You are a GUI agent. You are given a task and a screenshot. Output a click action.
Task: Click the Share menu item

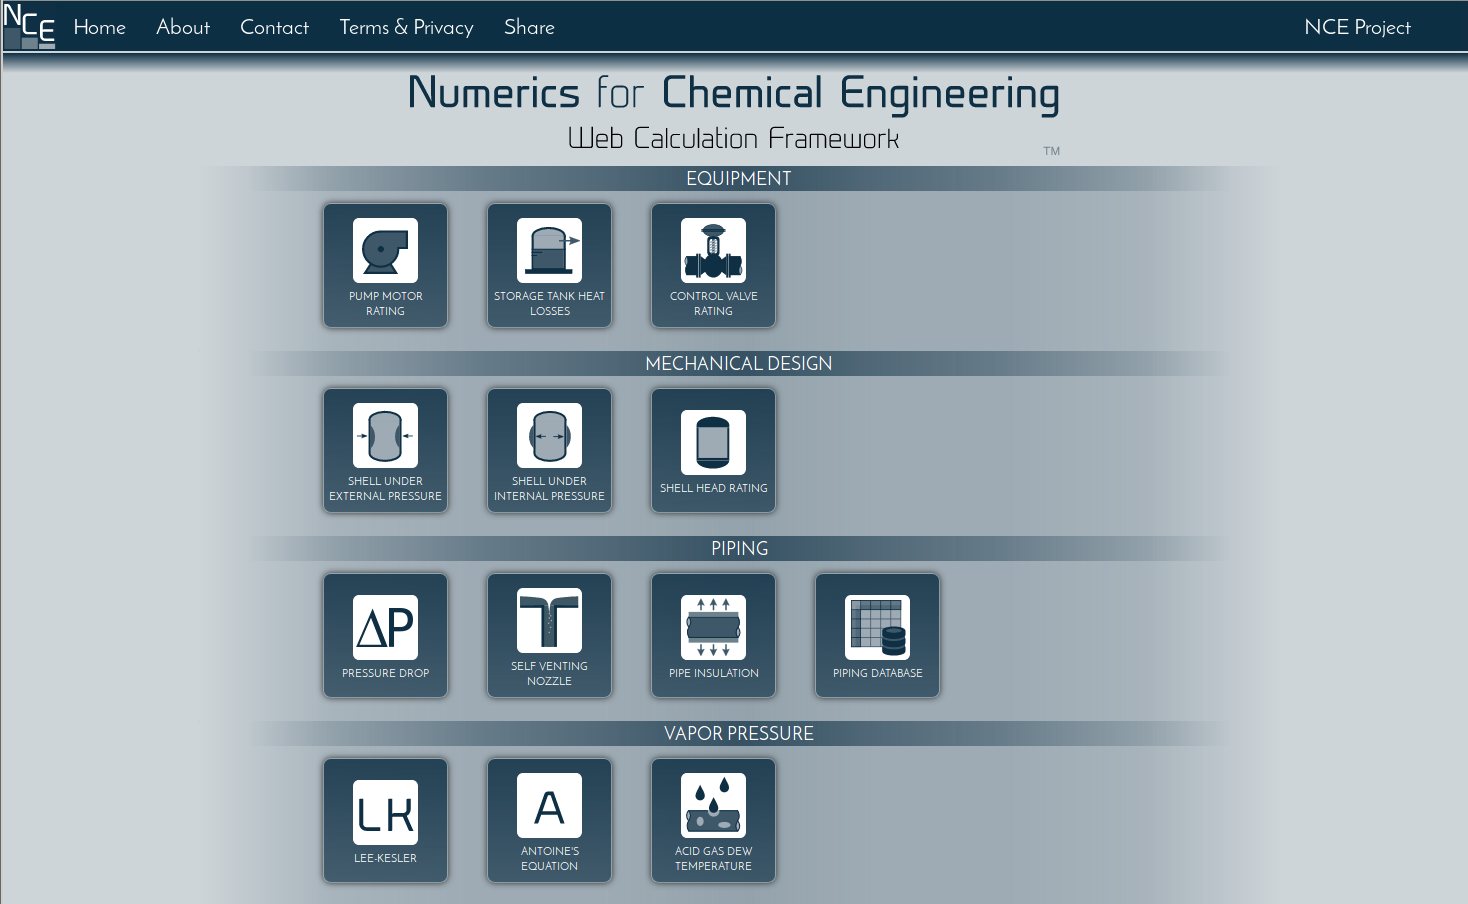529,27
